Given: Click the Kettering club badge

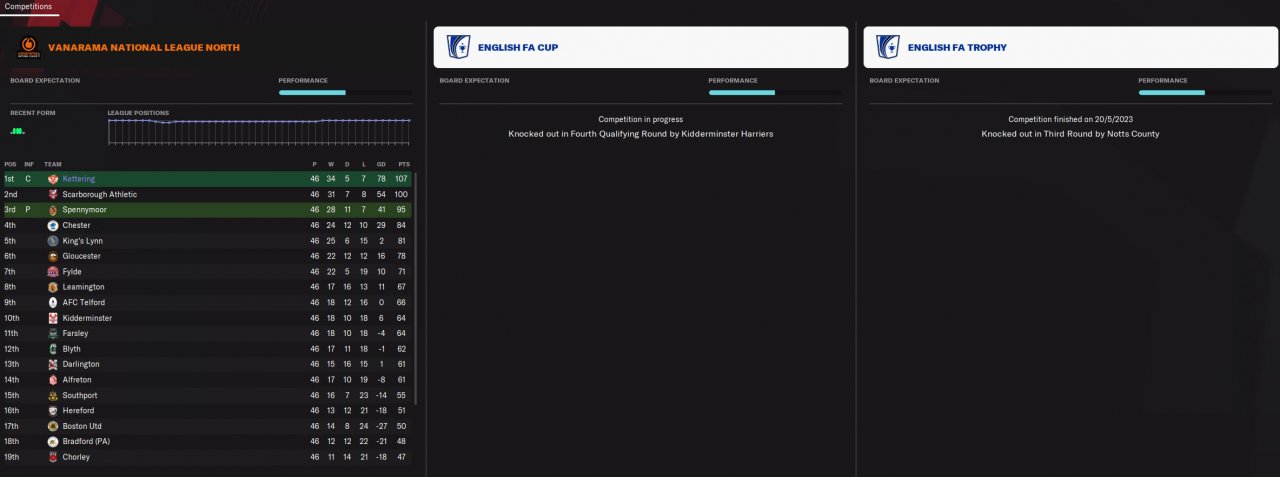Looking at the screenshot, I should coord(53,179).
